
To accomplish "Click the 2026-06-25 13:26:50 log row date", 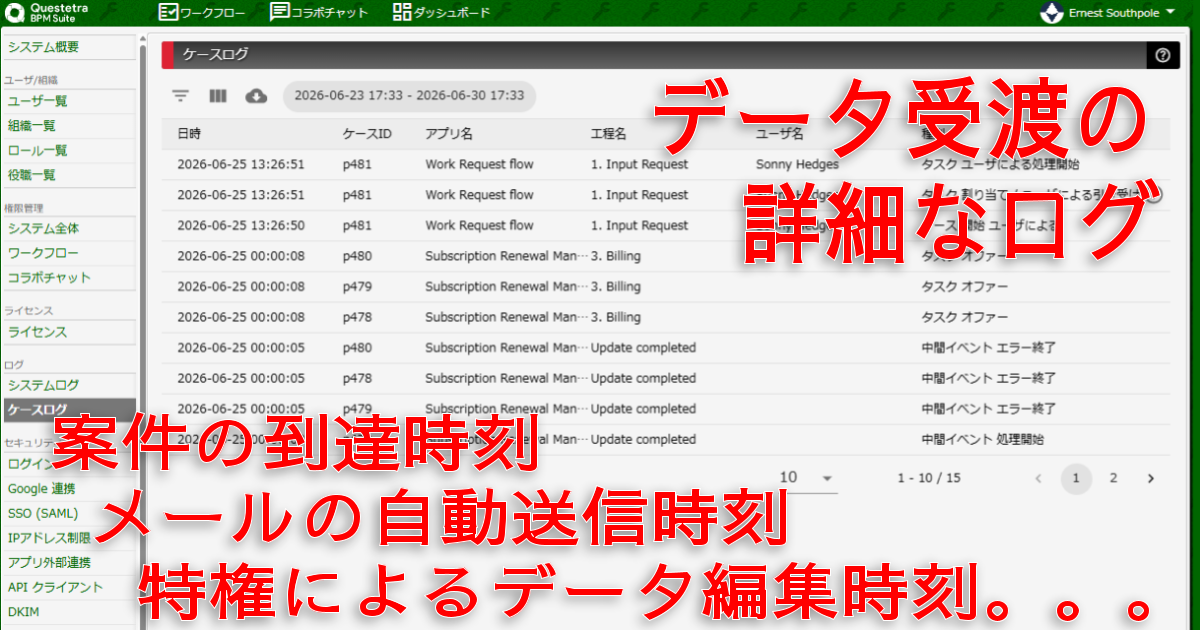I will (x=241, y=225).
